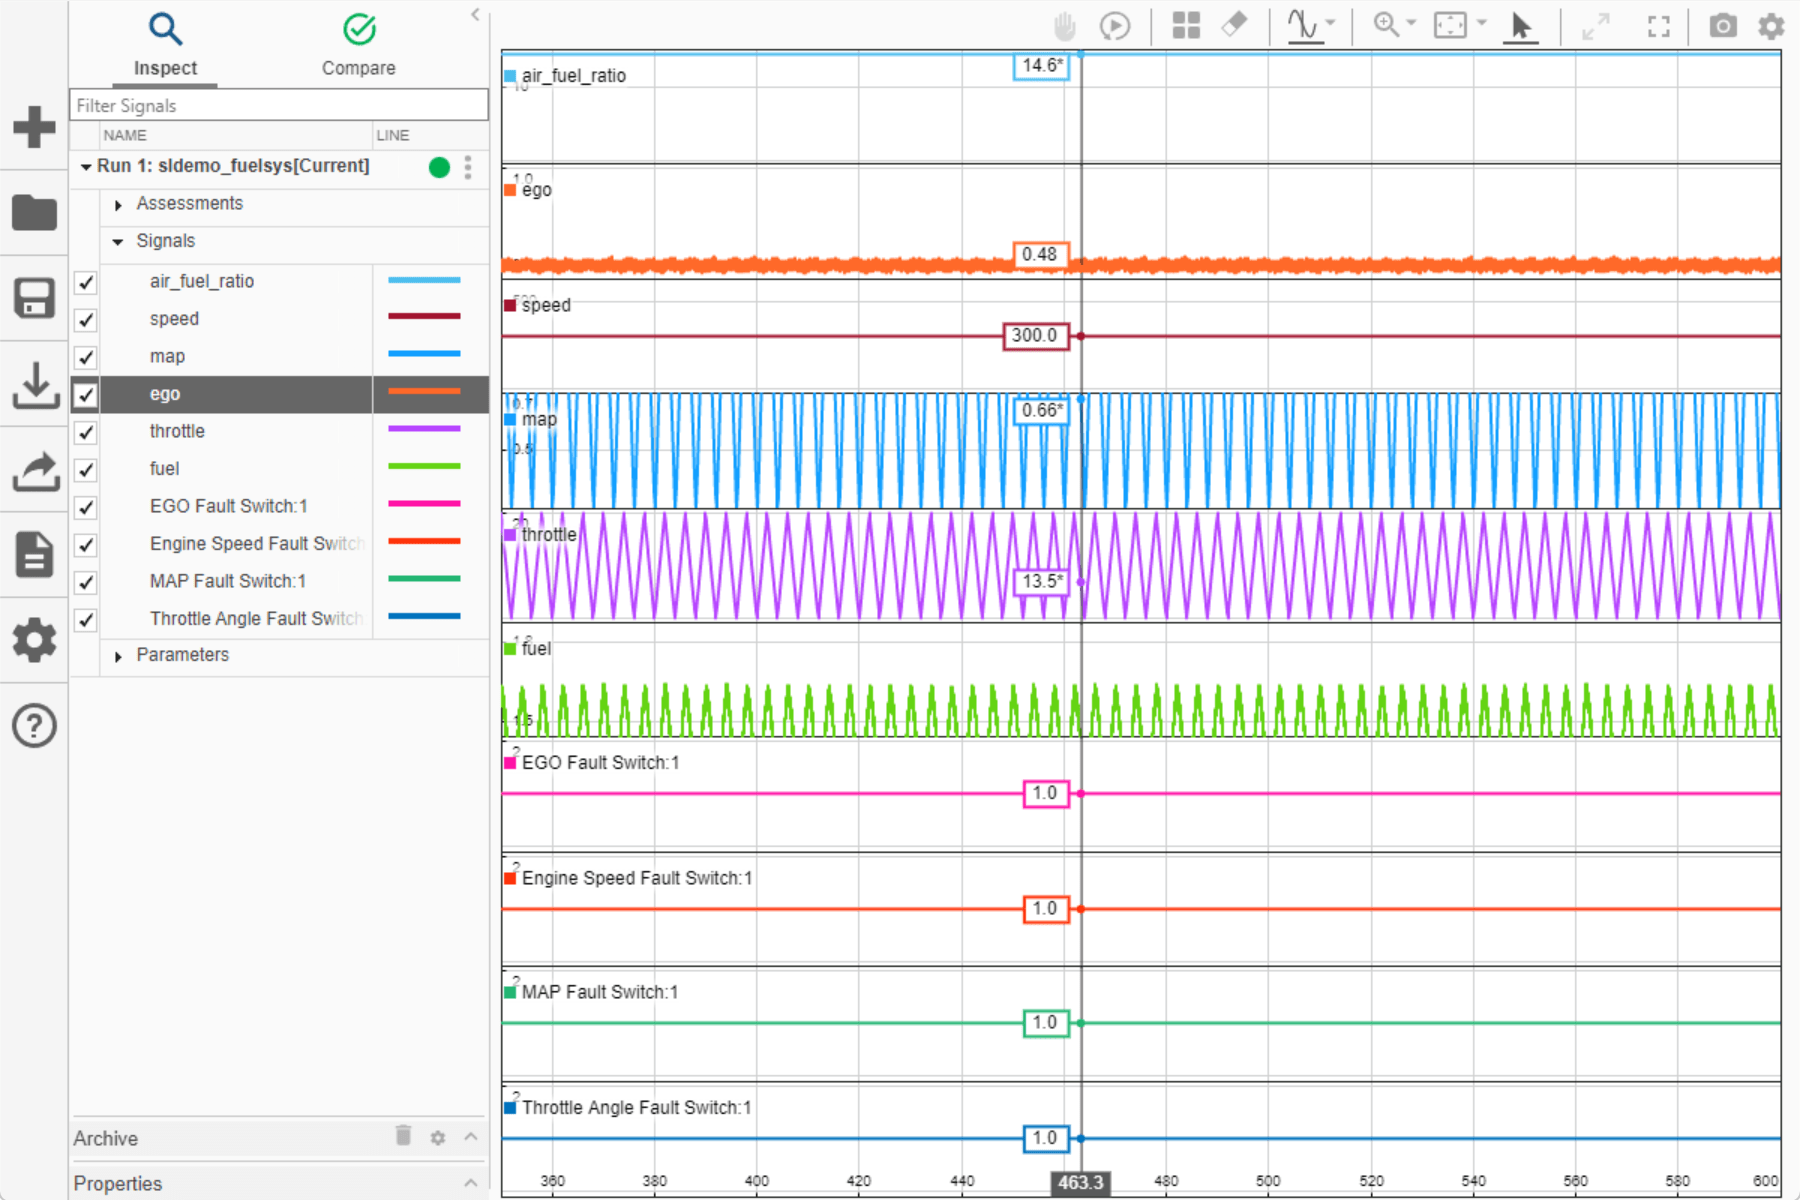Image resolution: width=1800 pixels, height=1200 pixels.
Task: Open the visualization settings gear
Action: click(x=1770, y=27)
